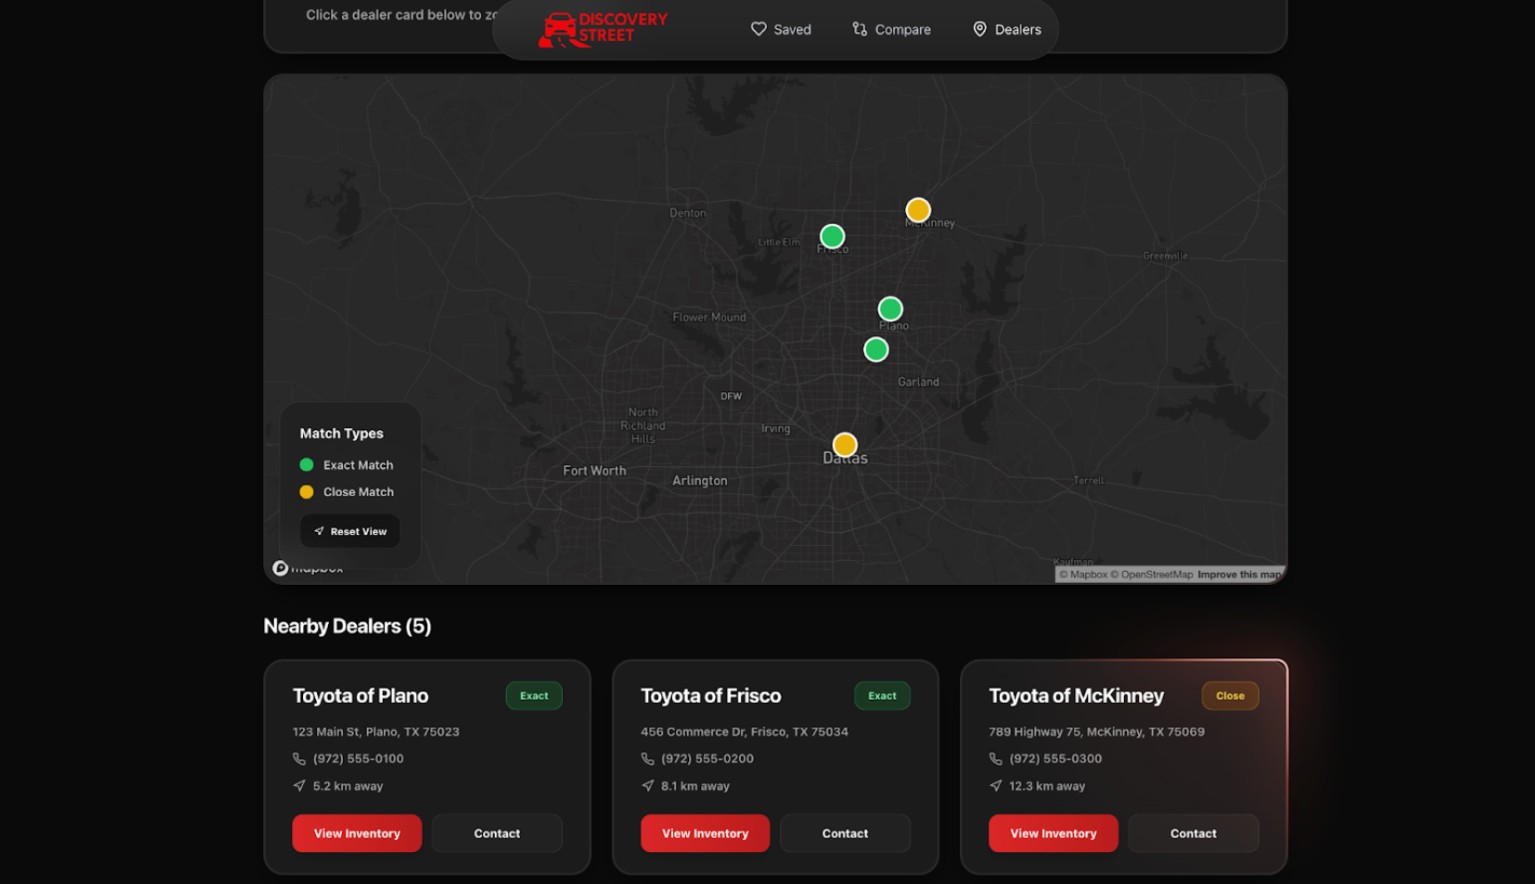The height and width of the screenshot is (884, 1535).
Task: Click the Mapbox logo on the map
Action: [x=308, y=568]
